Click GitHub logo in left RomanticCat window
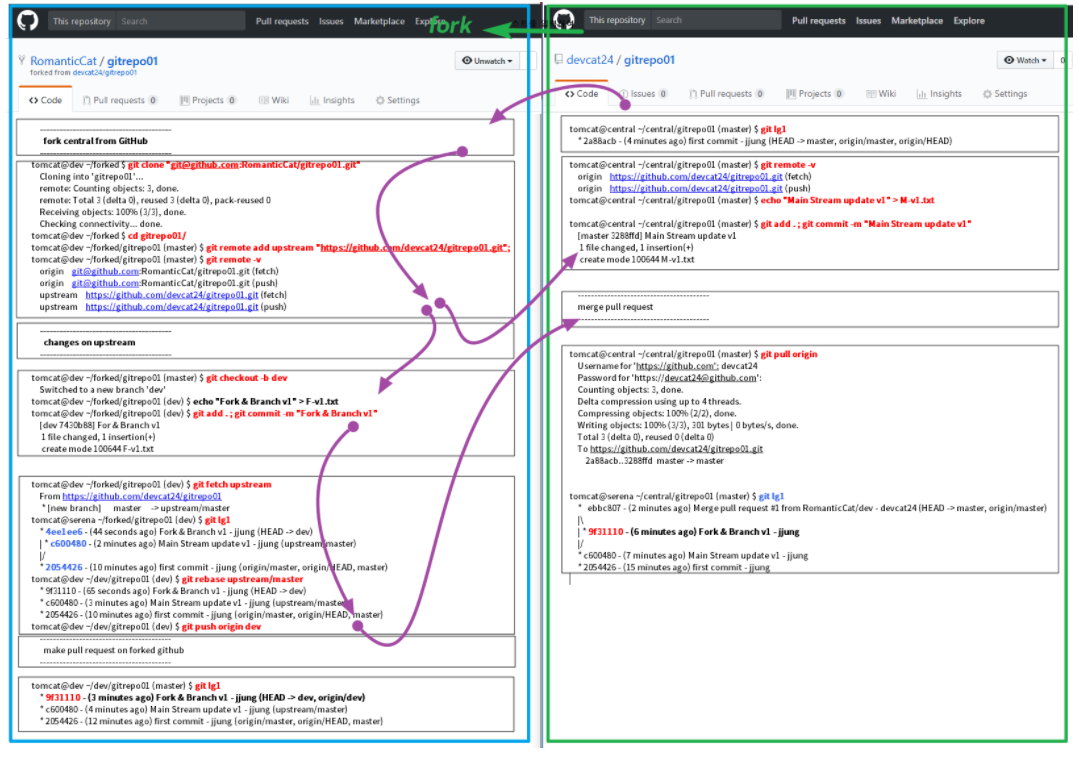 (x=28, y=21)
